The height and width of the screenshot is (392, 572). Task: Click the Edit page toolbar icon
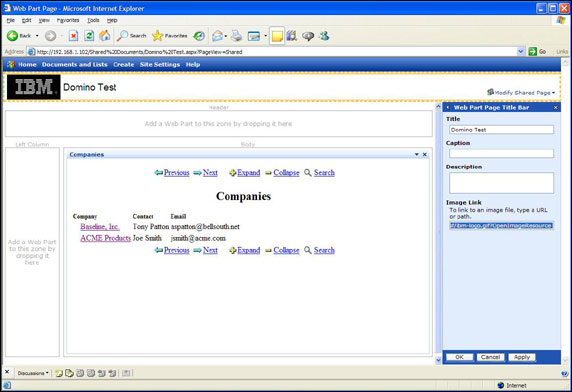click(254, 36)
